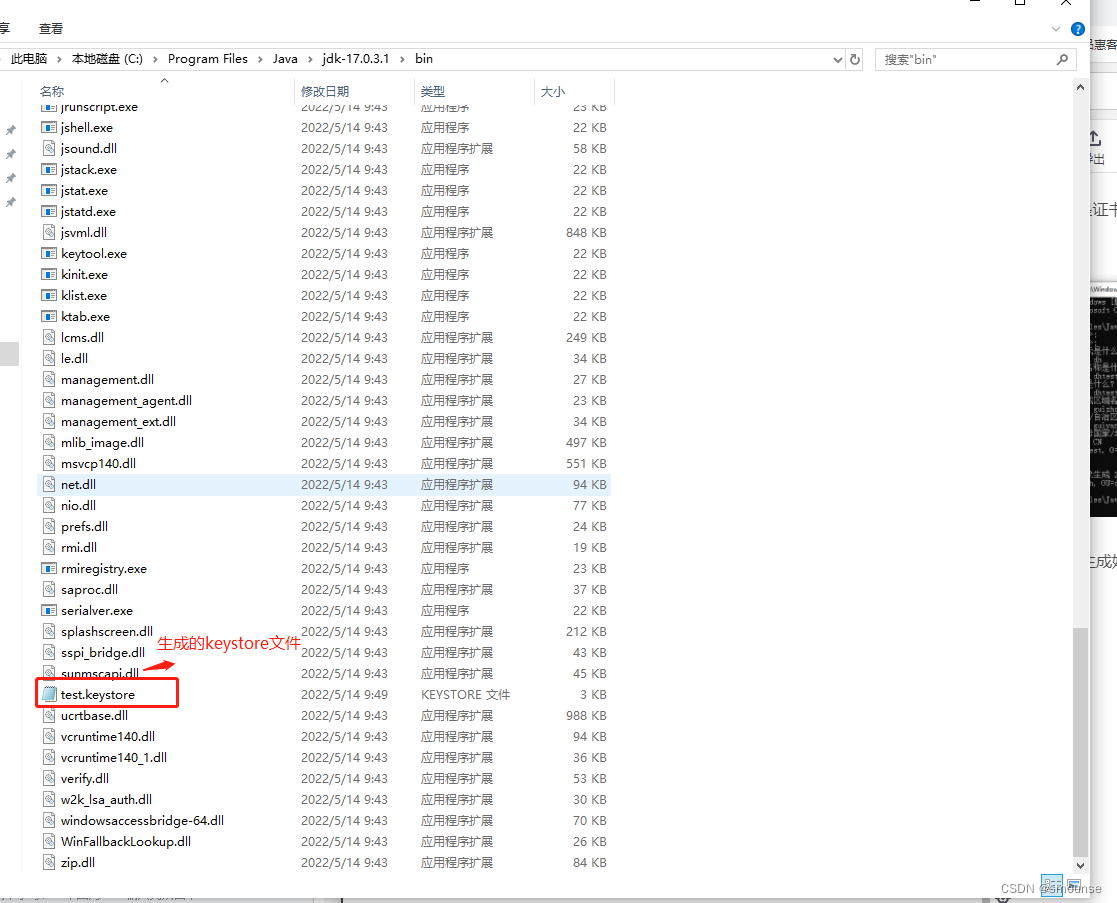Switch to large icons view layout
Viewport: 1117px width, 903px height.
tap(1074, 884)
